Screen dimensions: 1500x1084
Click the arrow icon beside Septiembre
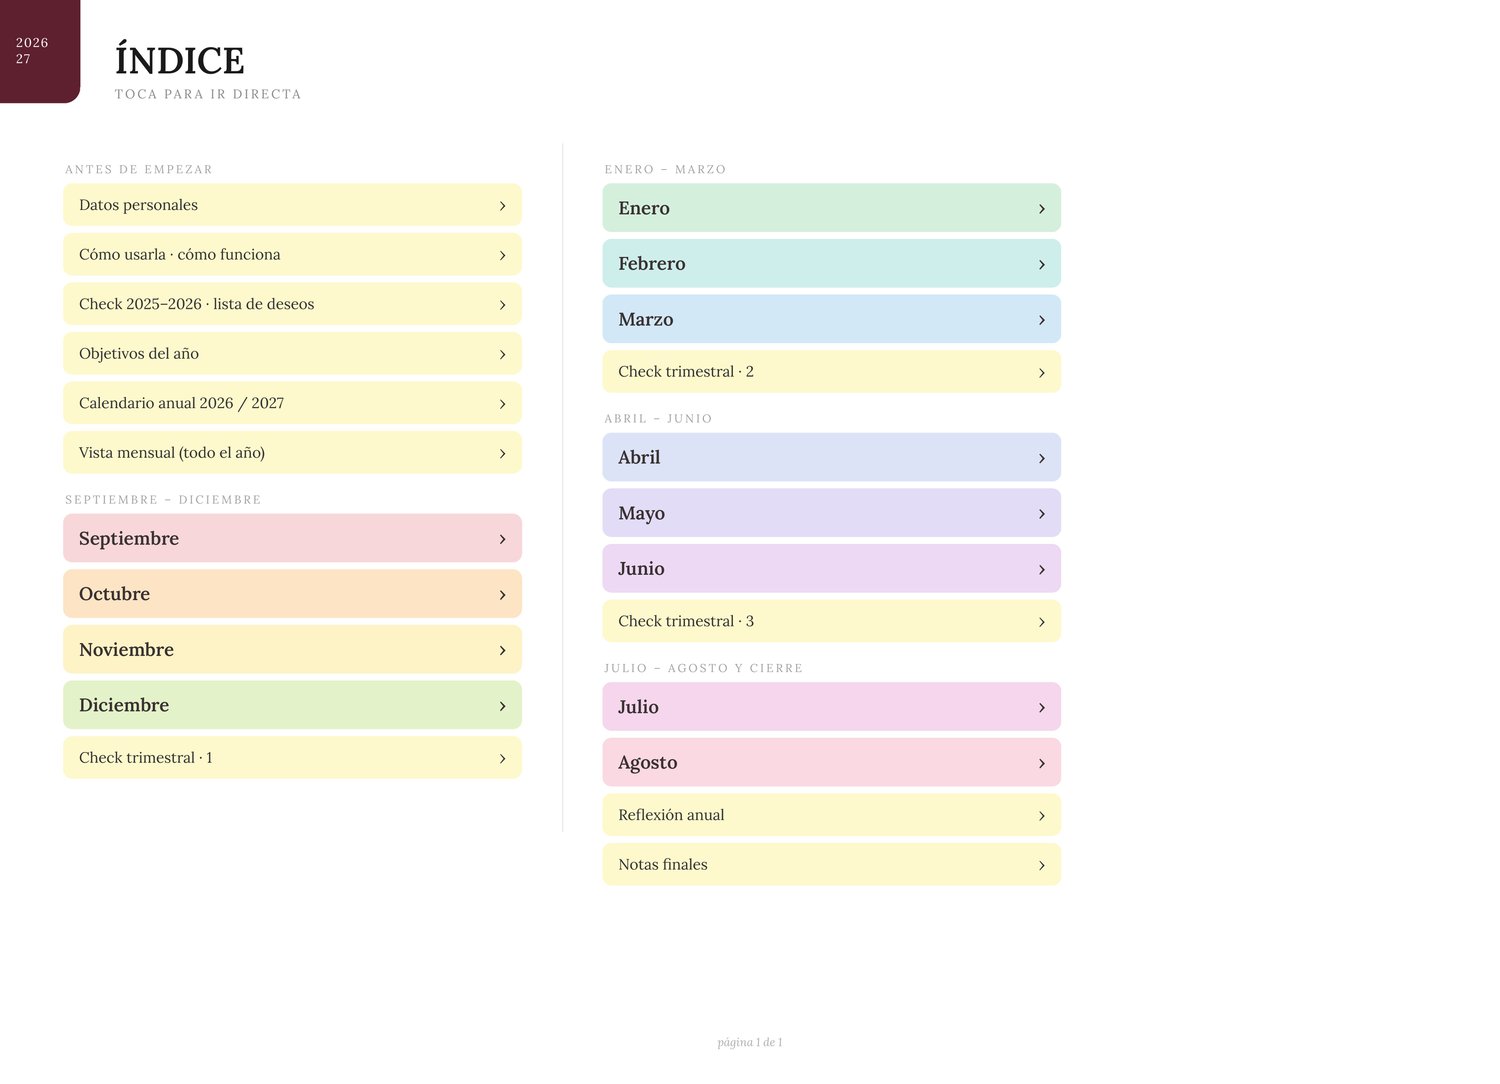[x=502, y=539]
